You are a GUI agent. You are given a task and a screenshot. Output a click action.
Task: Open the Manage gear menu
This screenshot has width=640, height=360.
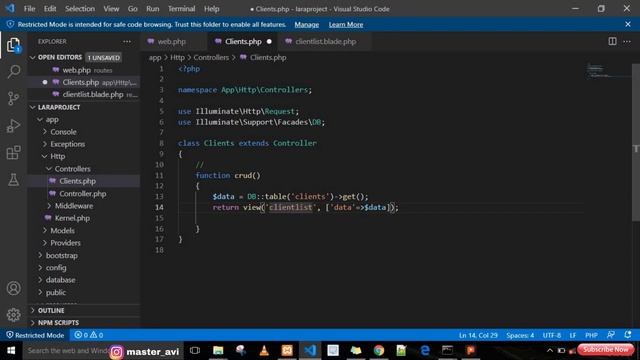(x=13, y=315)
